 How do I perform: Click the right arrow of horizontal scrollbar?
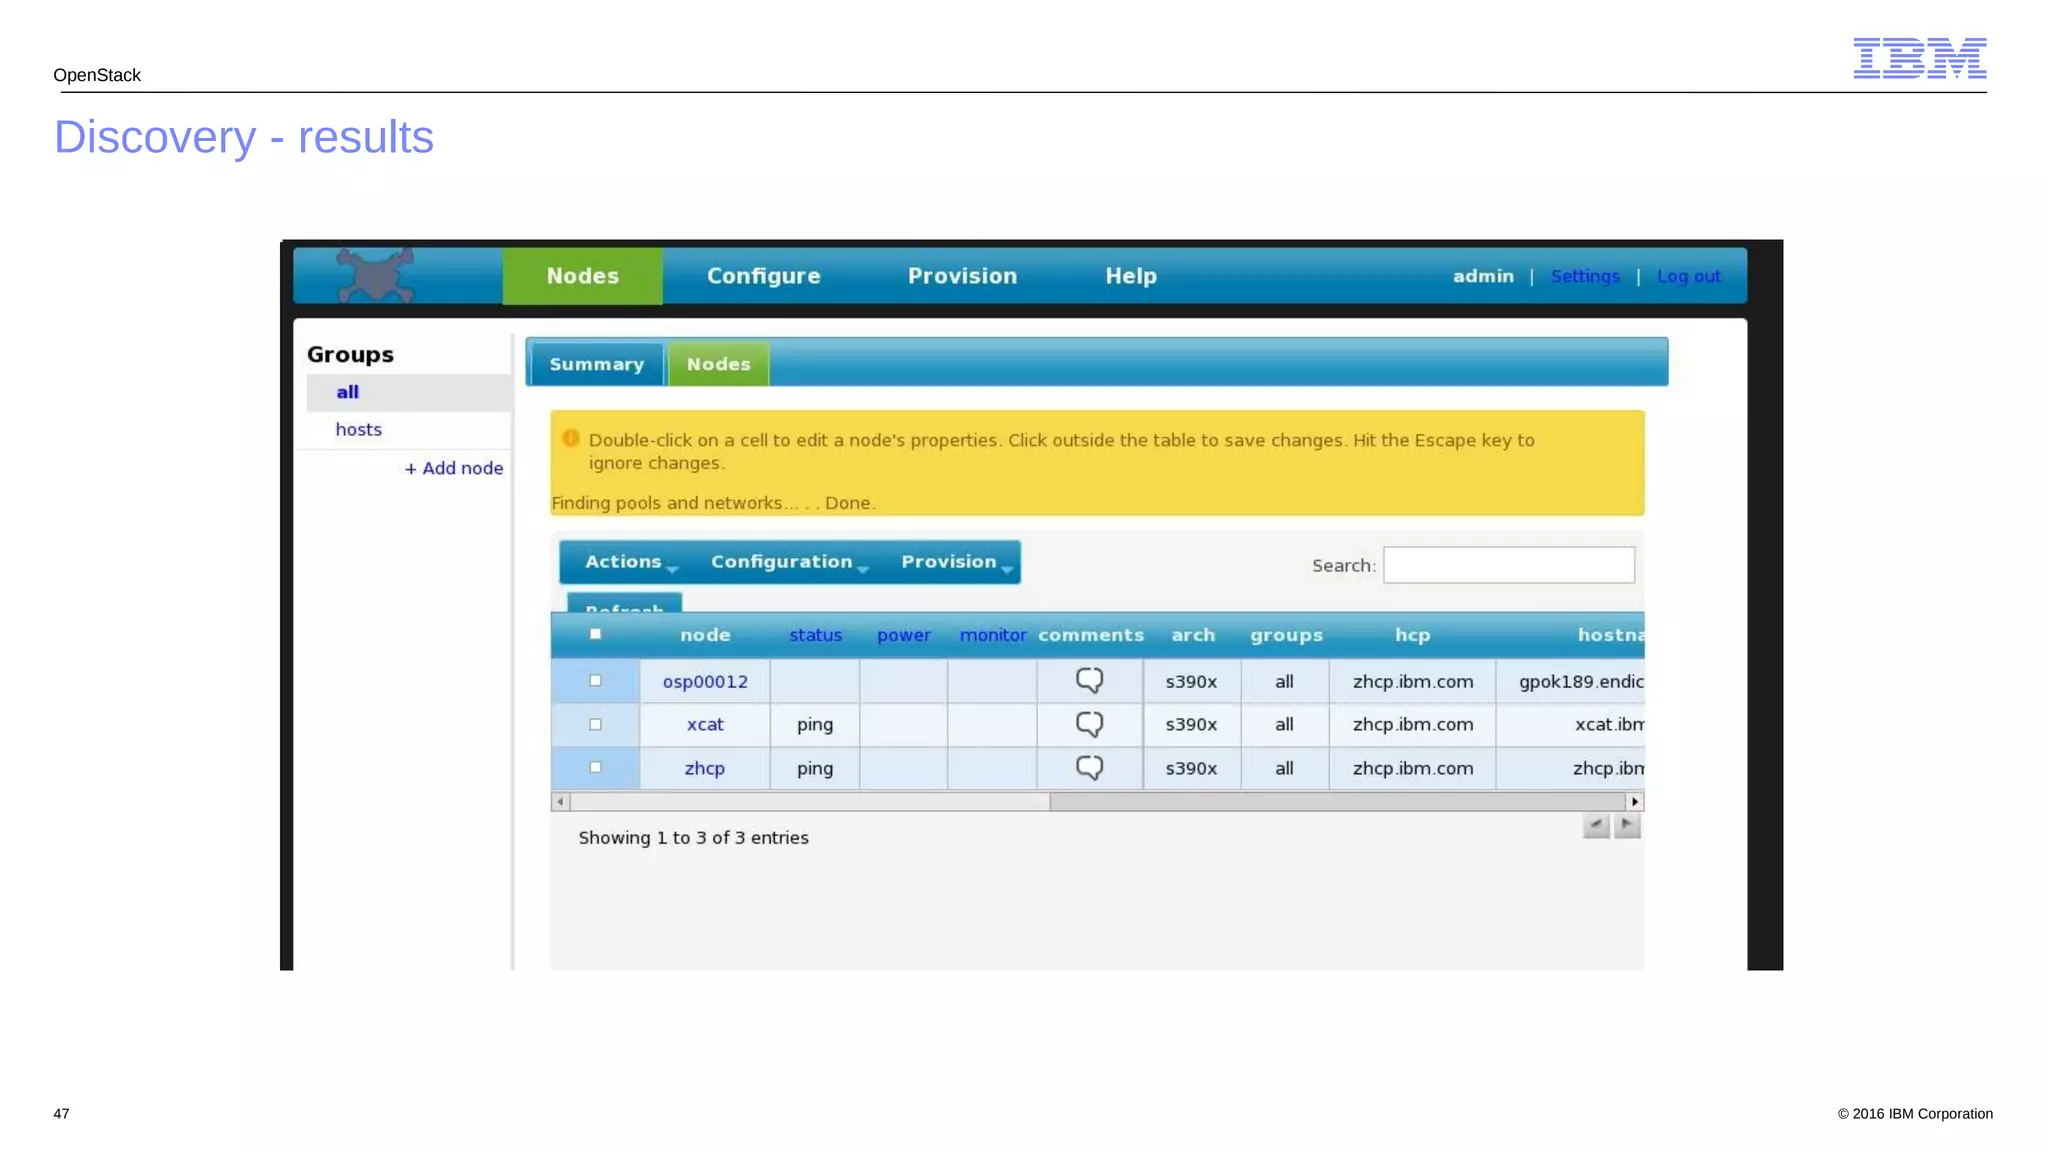1635,802
